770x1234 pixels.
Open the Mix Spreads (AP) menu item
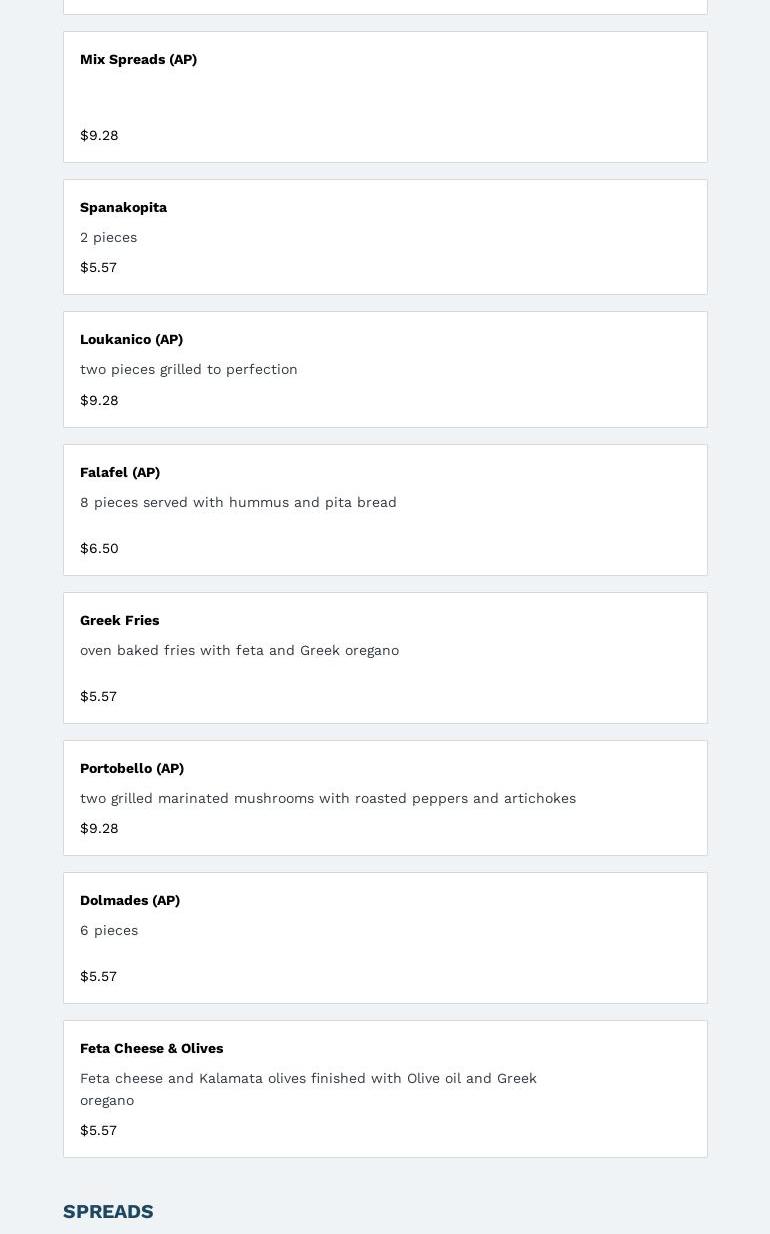(x=385, y=97)
